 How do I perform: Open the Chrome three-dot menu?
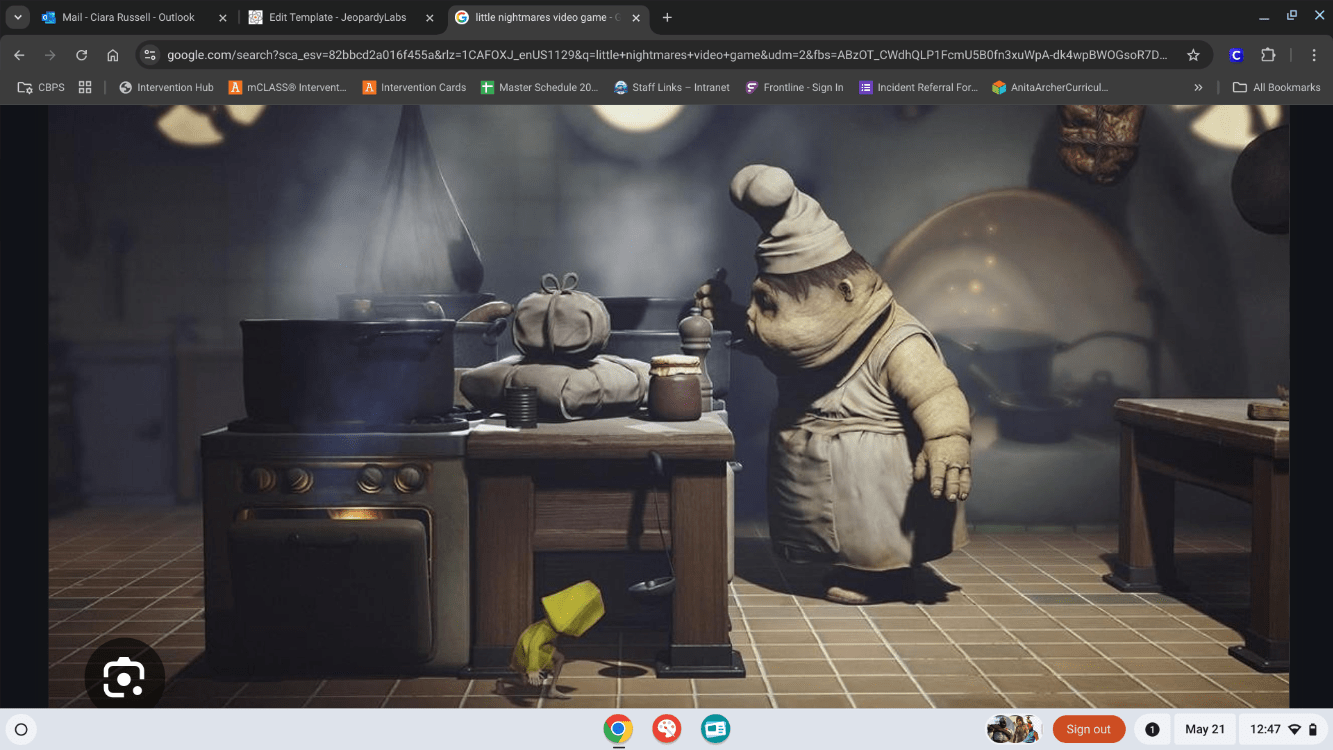tap(1314, 55)
